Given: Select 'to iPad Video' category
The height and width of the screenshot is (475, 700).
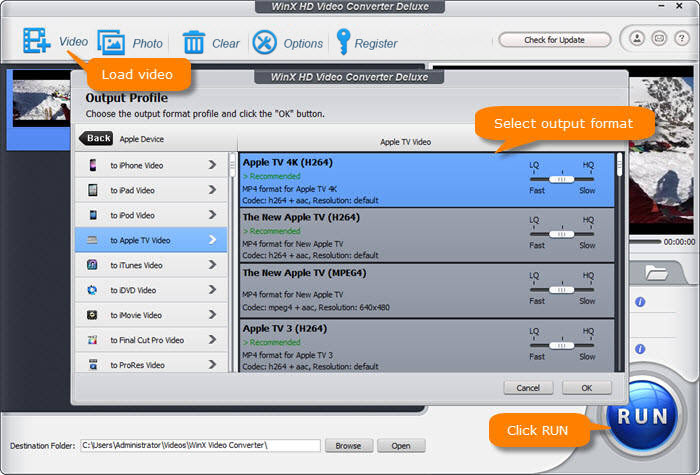Looking at the screenshot, I should pyautogui.click(x=151, y=190).
